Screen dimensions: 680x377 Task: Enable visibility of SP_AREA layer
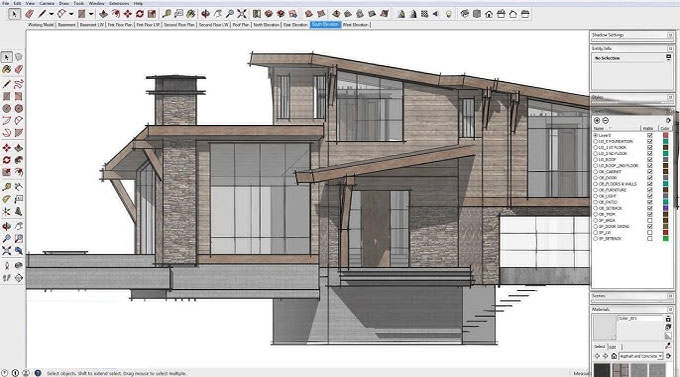pyautogui.click(x=650, y=220)
